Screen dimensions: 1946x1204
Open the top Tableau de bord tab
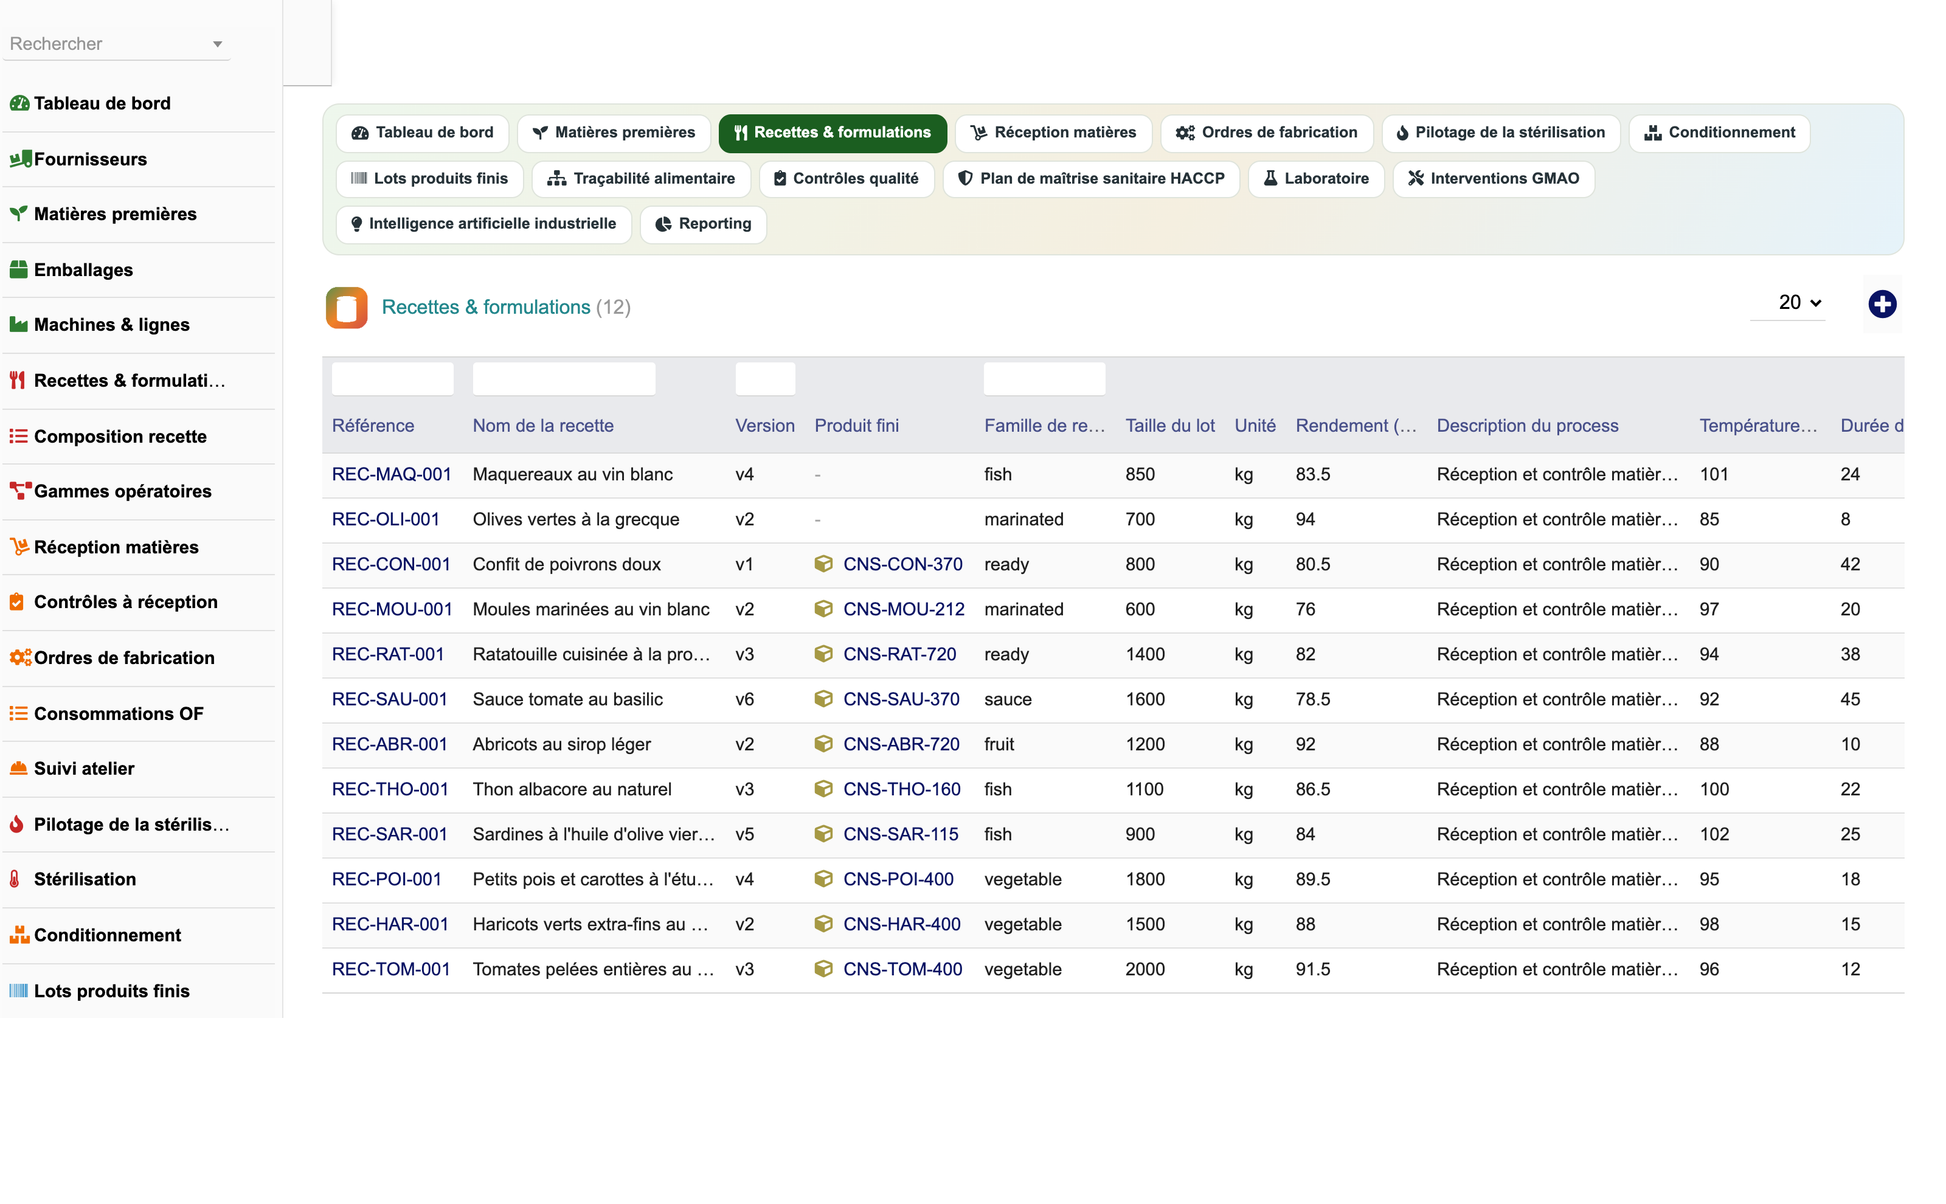click(422, 133)
